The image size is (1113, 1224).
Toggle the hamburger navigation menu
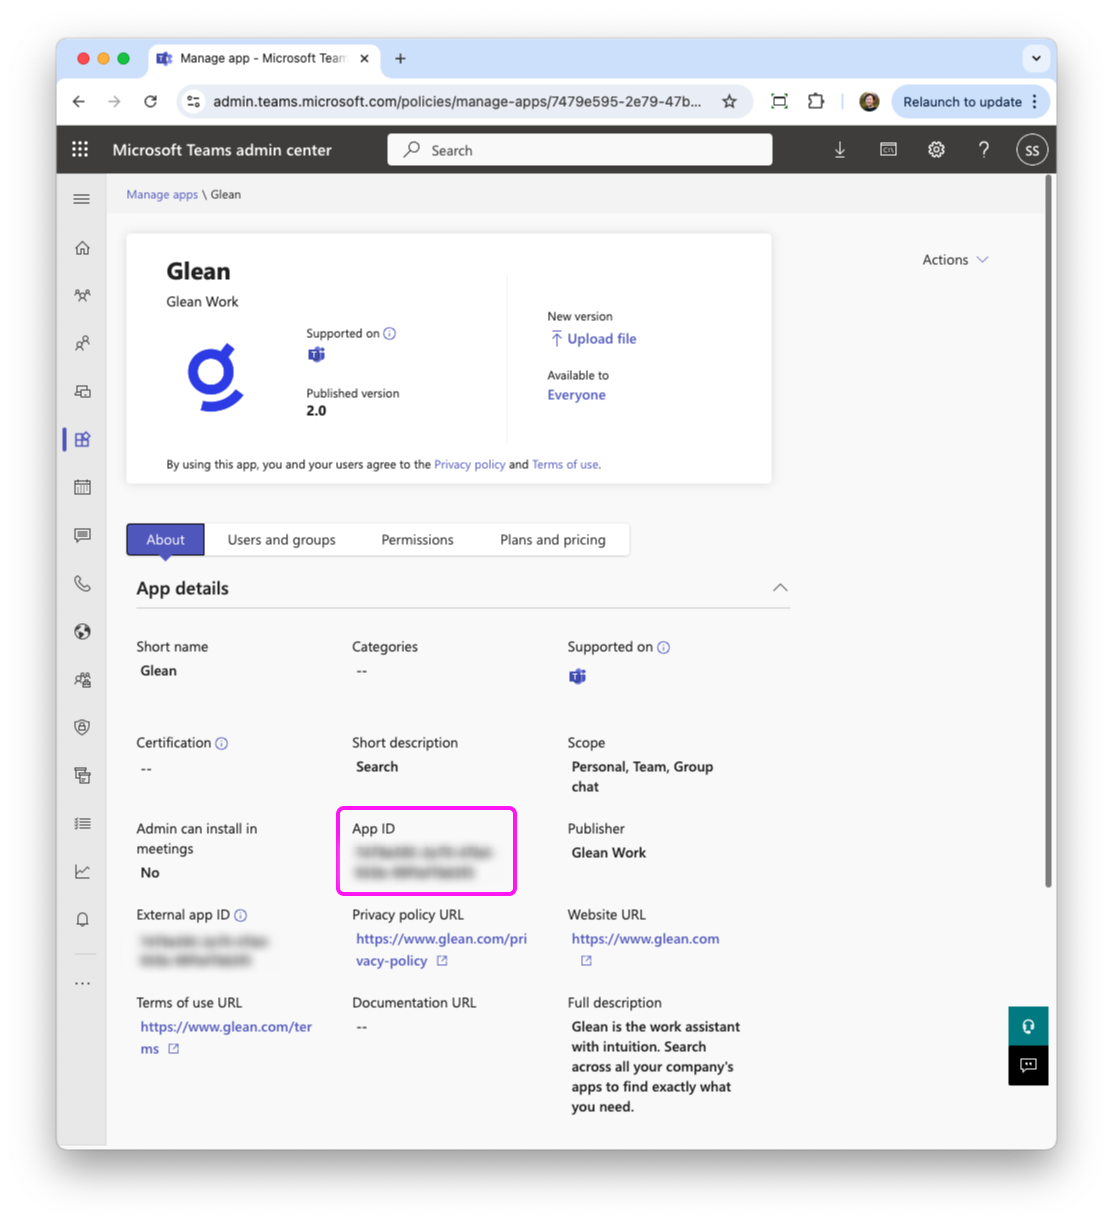coord(82,199)
